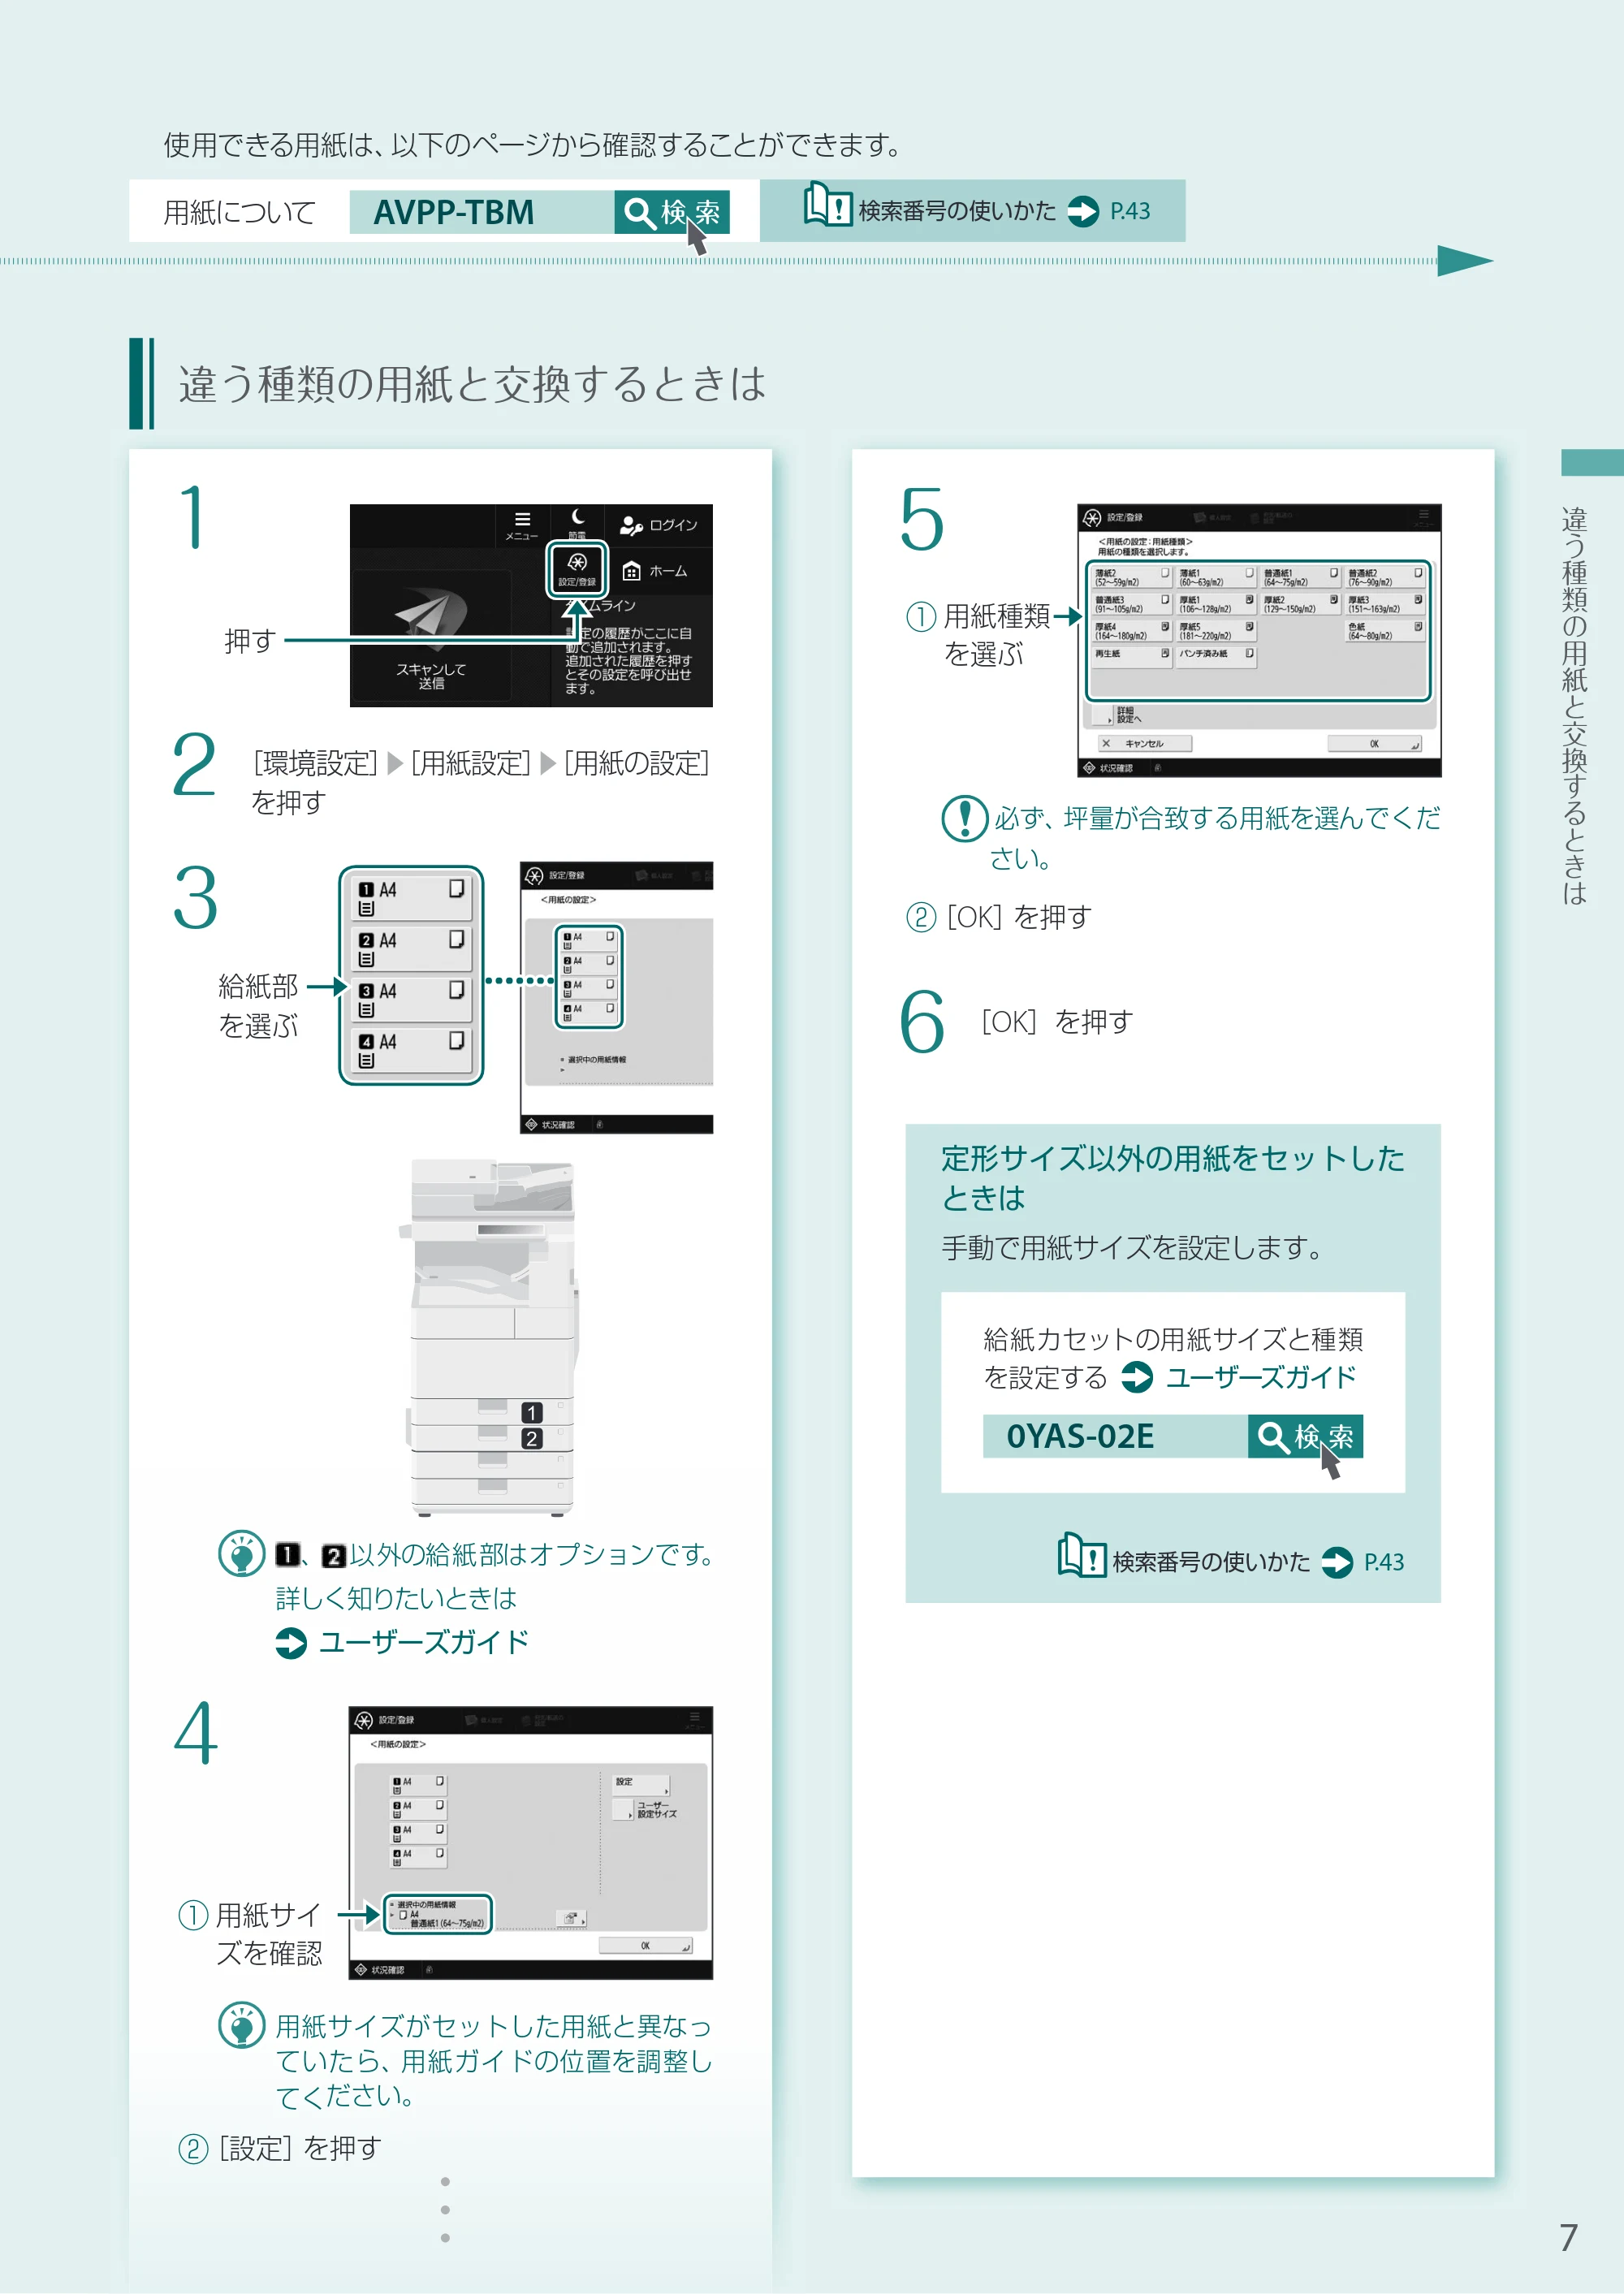
Task: Select the 0YAS-02E search number field
Action: (1115, 1436)
